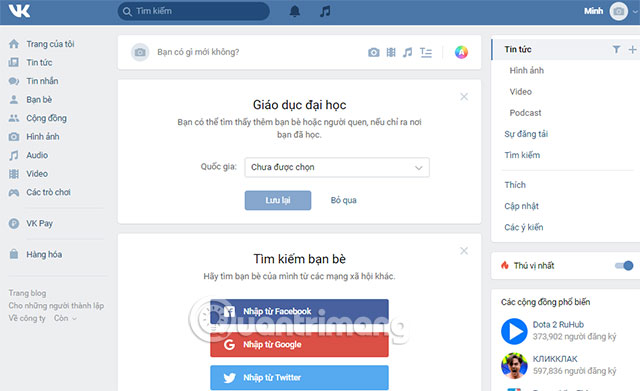Select Hình ảnh in the right filter list
The height and width of the screenshot is (391, 640).
click(527, 71)
